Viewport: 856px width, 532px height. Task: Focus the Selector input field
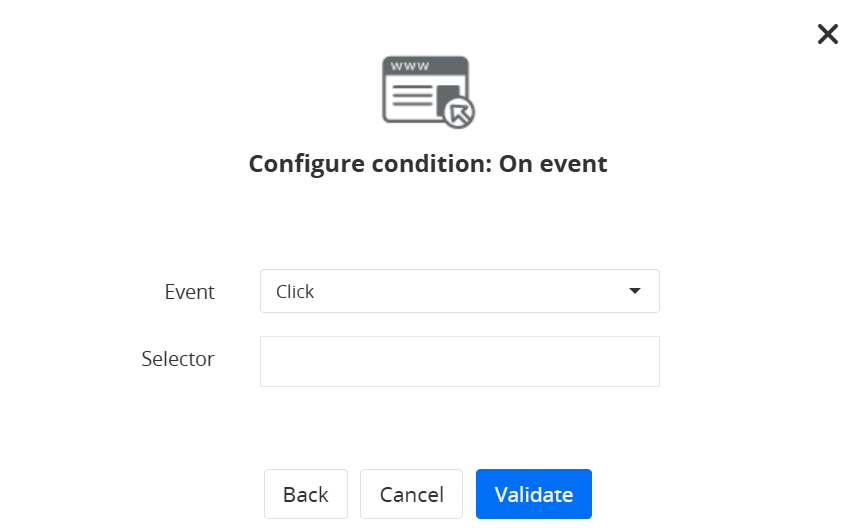click(459, 361)
